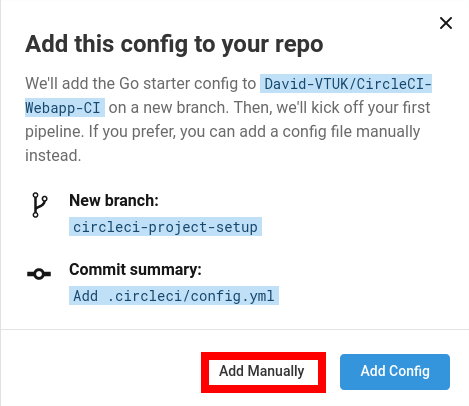Click the commit node icon
The width and height of the screenshot is (469, 406).
[x=39, y=274]
